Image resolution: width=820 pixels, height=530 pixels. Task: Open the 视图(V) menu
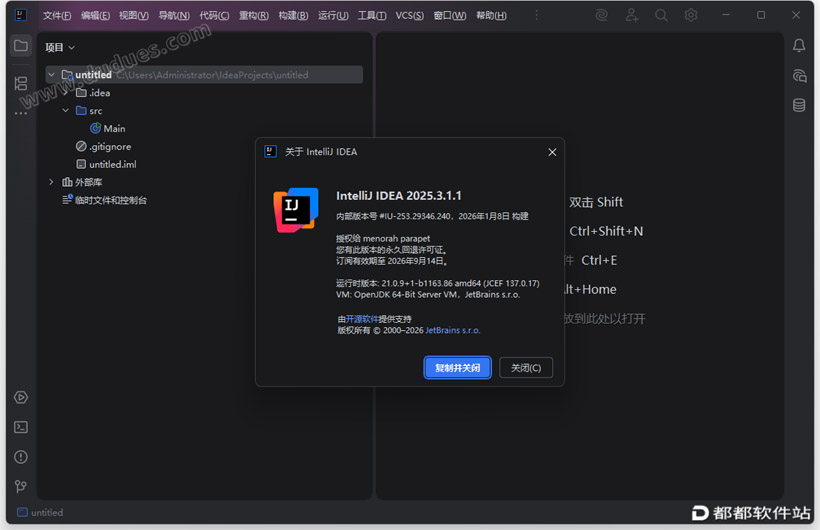point(133,16)
